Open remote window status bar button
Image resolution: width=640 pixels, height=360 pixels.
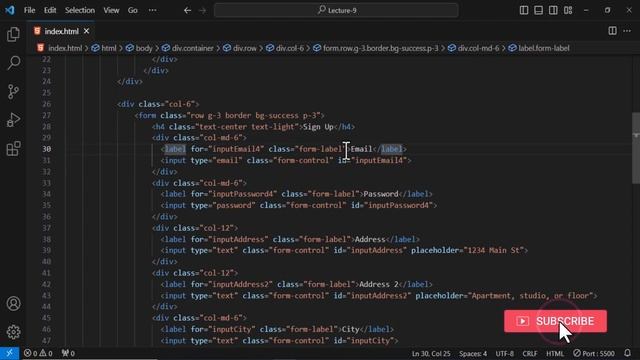[9, 353]
